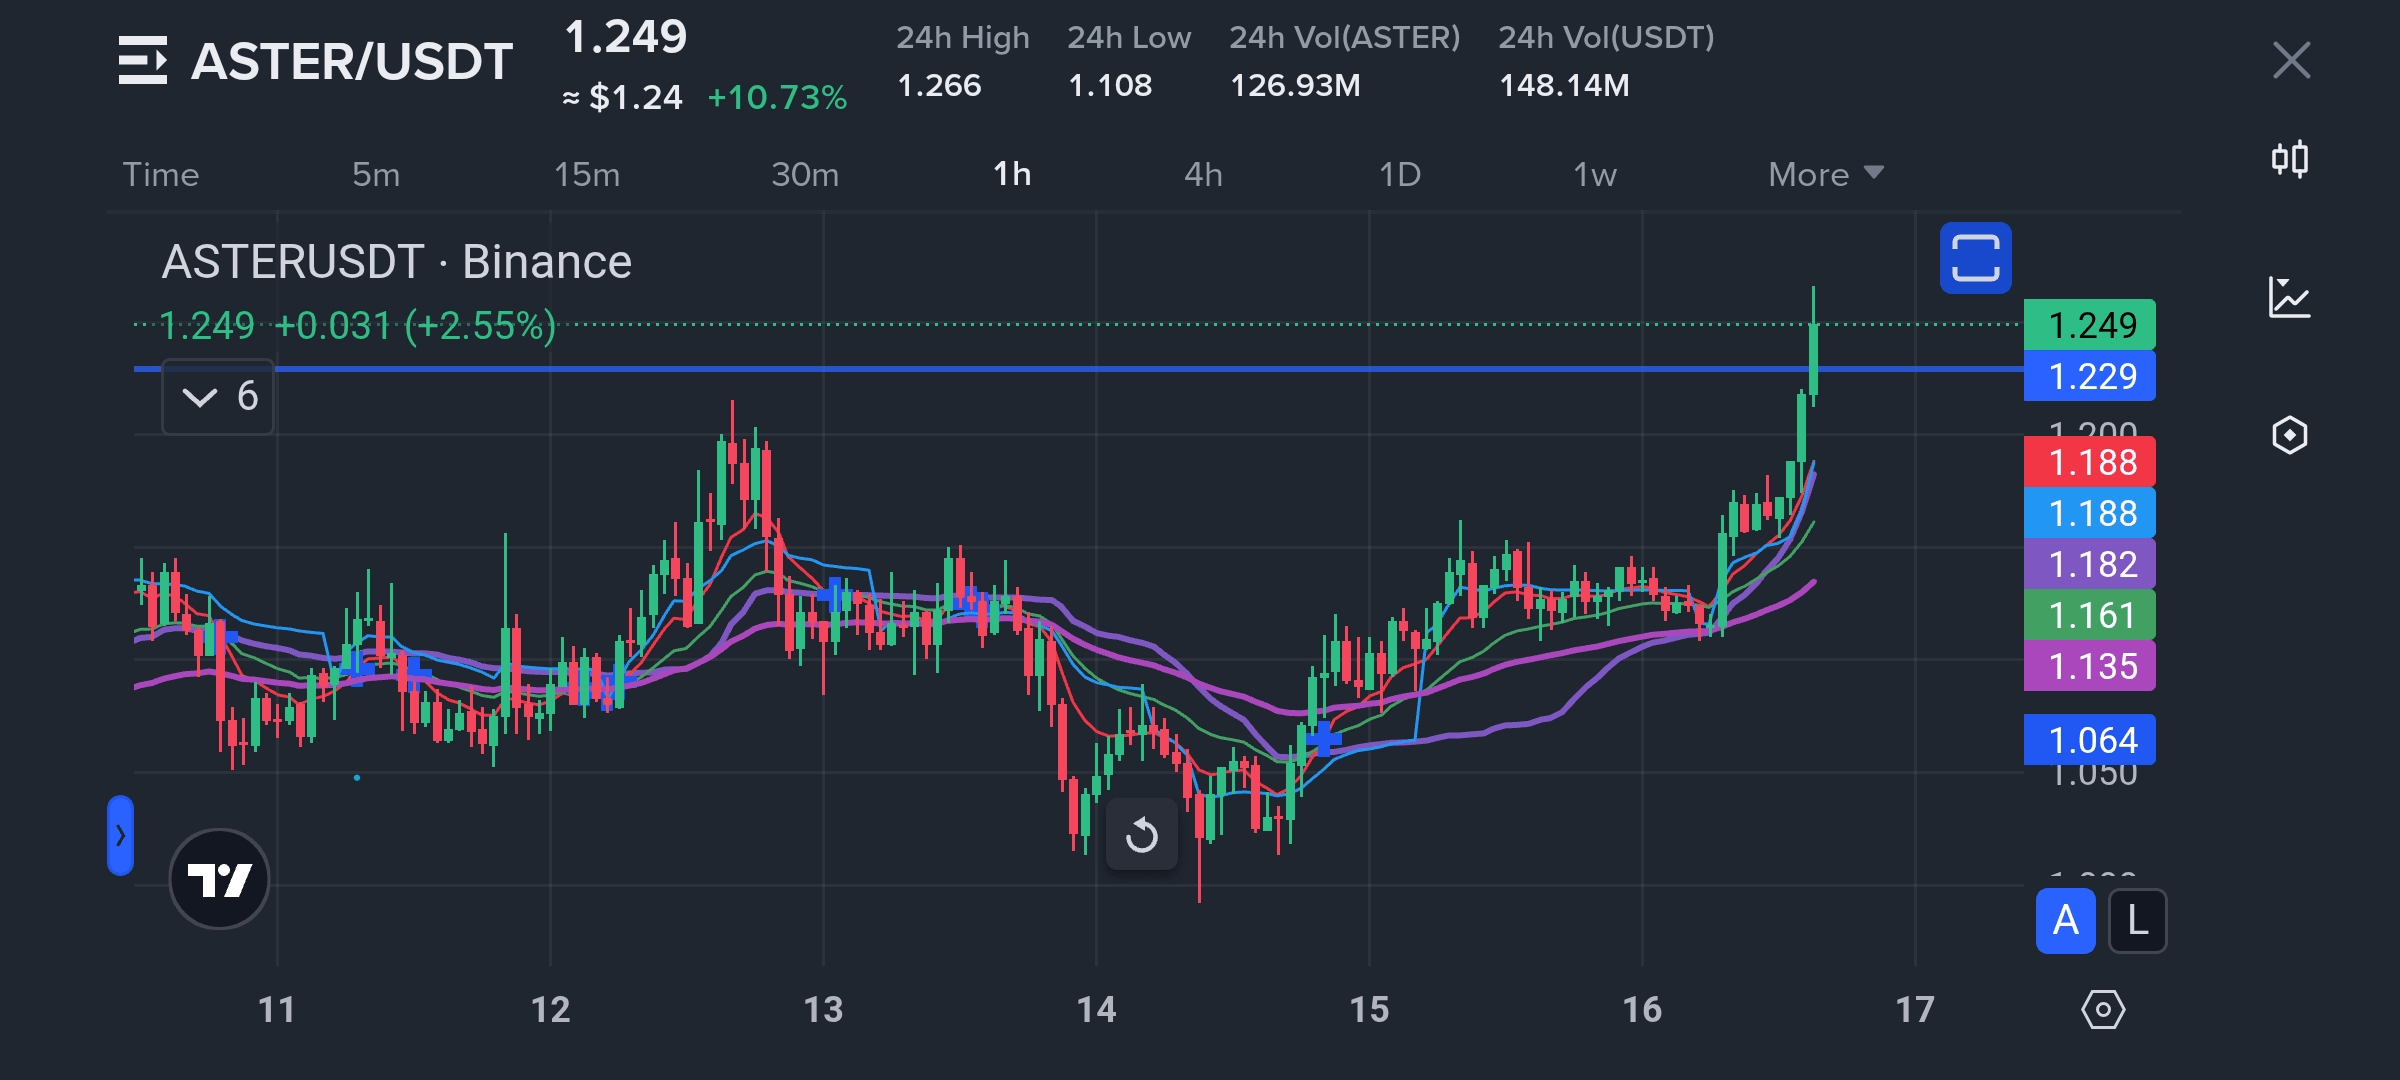Reset the chart view with the reload arrow

(1141, 835)
